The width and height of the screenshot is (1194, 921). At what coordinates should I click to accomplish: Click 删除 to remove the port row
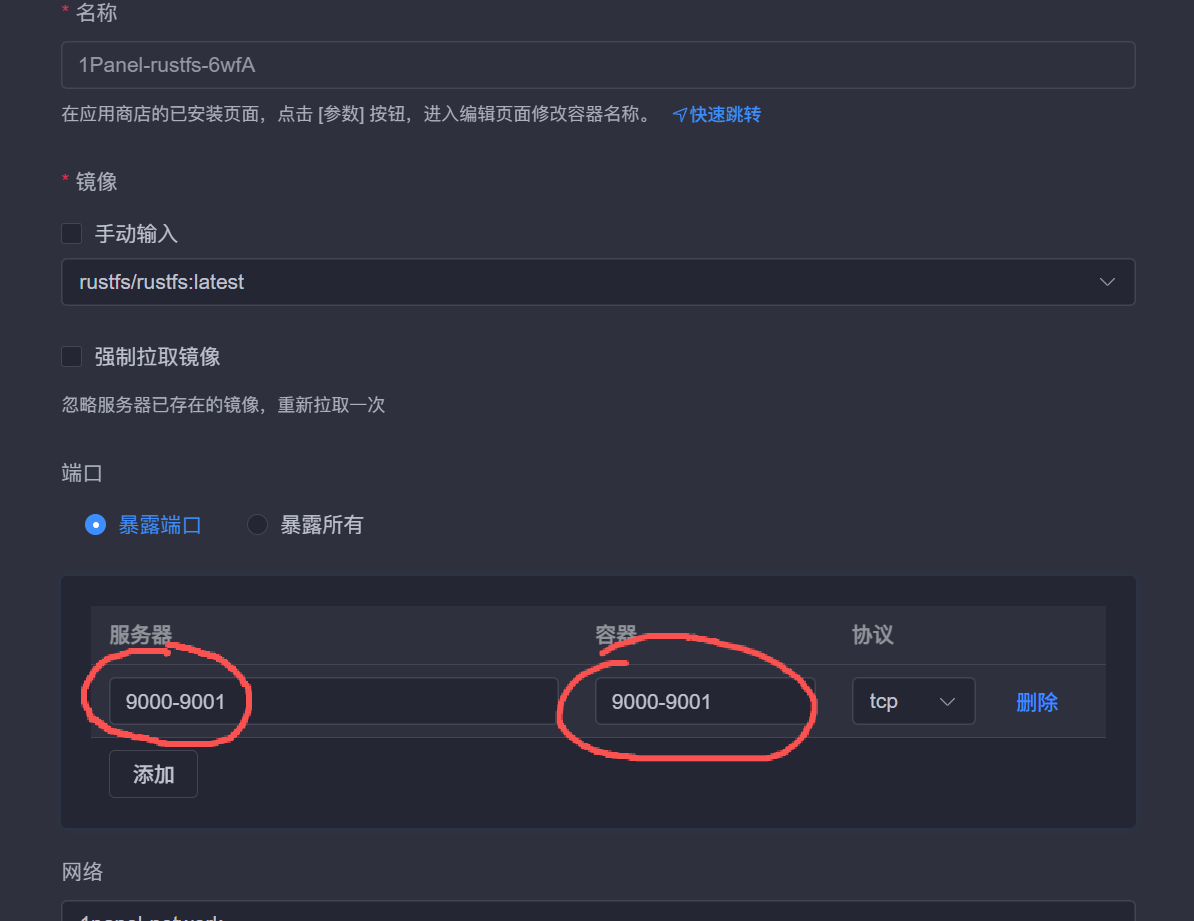tap(1037, 702)
